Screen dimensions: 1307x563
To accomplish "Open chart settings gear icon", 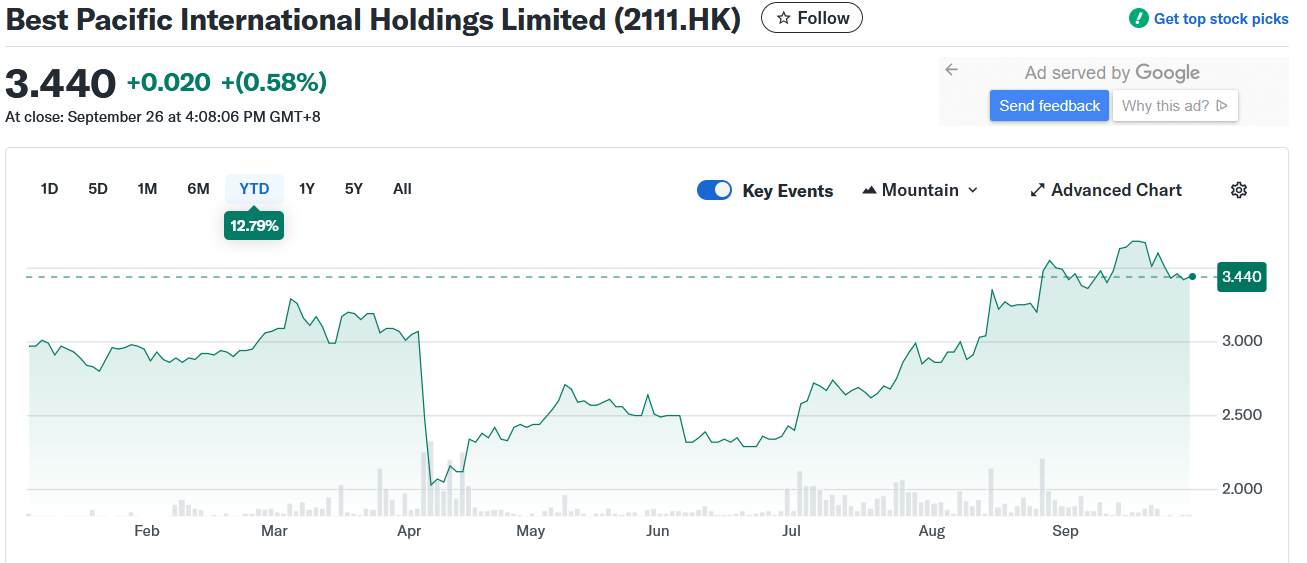I will tap(1239, 190).
